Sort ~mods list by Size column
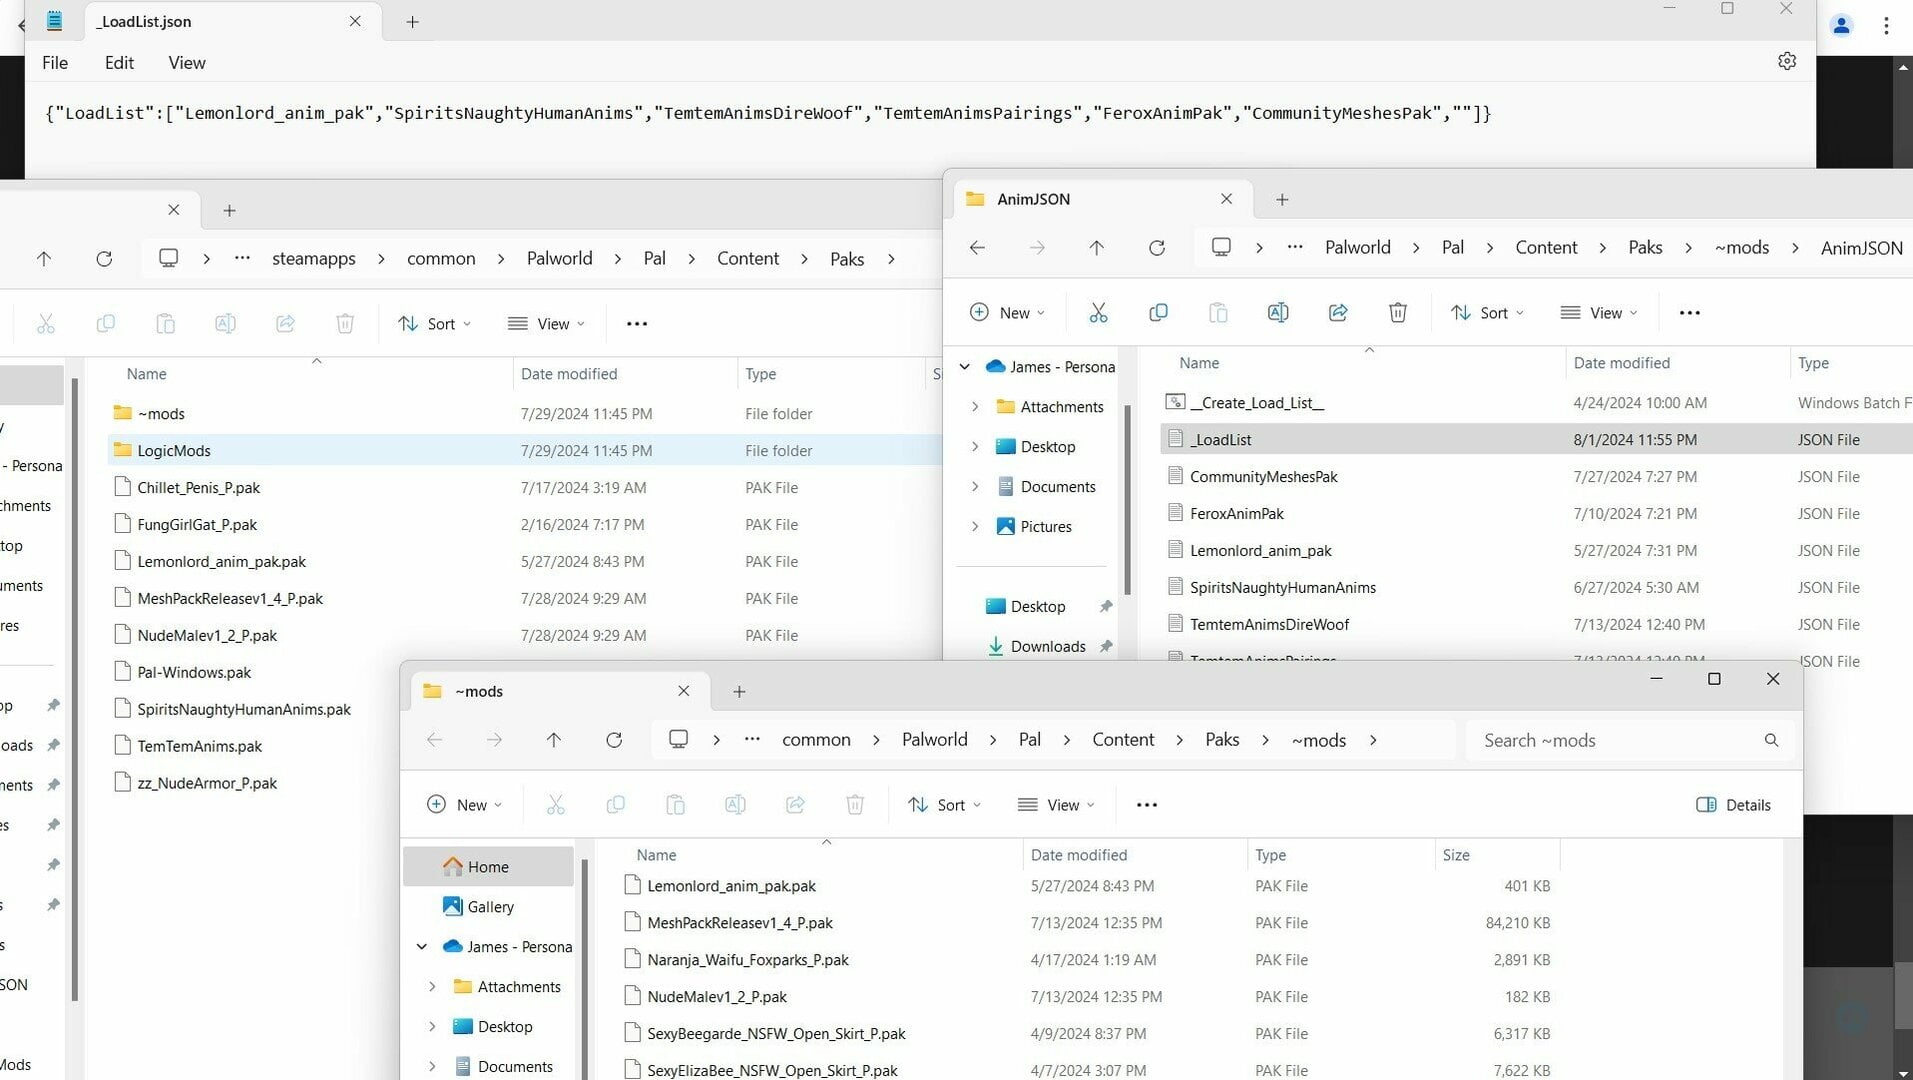1913x1080 pixels. click(x=1456, y=855)
